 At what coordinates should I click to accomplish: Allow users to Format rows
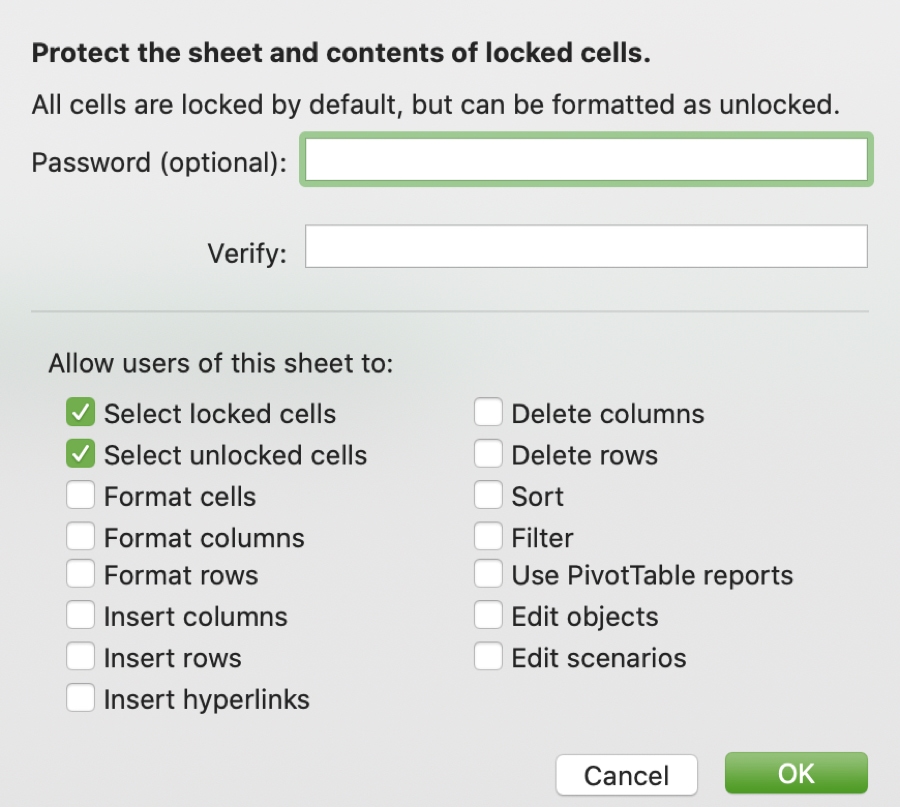coord(80,573)
